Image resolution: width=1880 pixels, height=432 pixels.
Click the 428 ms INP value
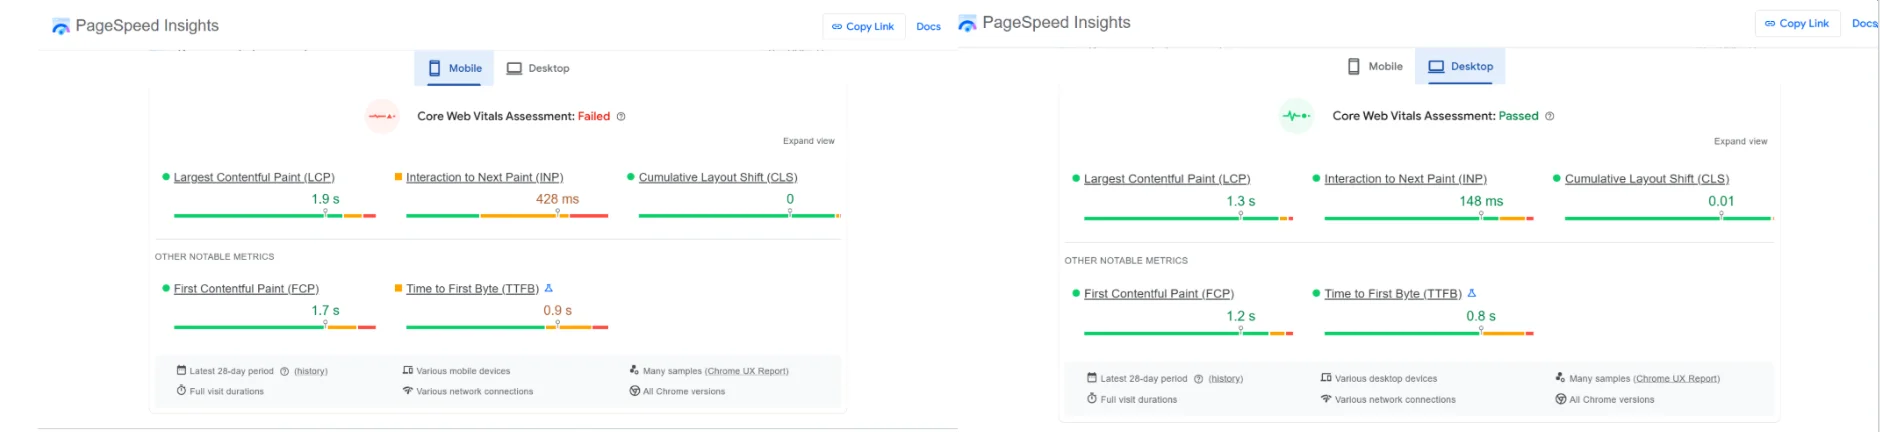557,199
